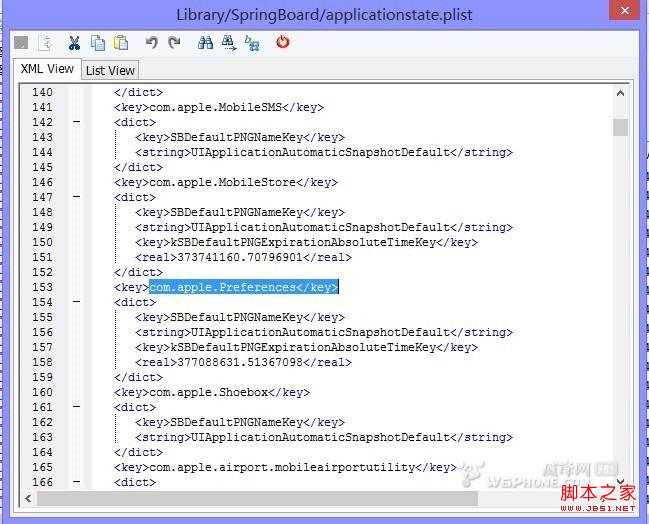Cut selection with scissors icon
The width and height of the screenshot is (649, 524).
coord(74,43)
